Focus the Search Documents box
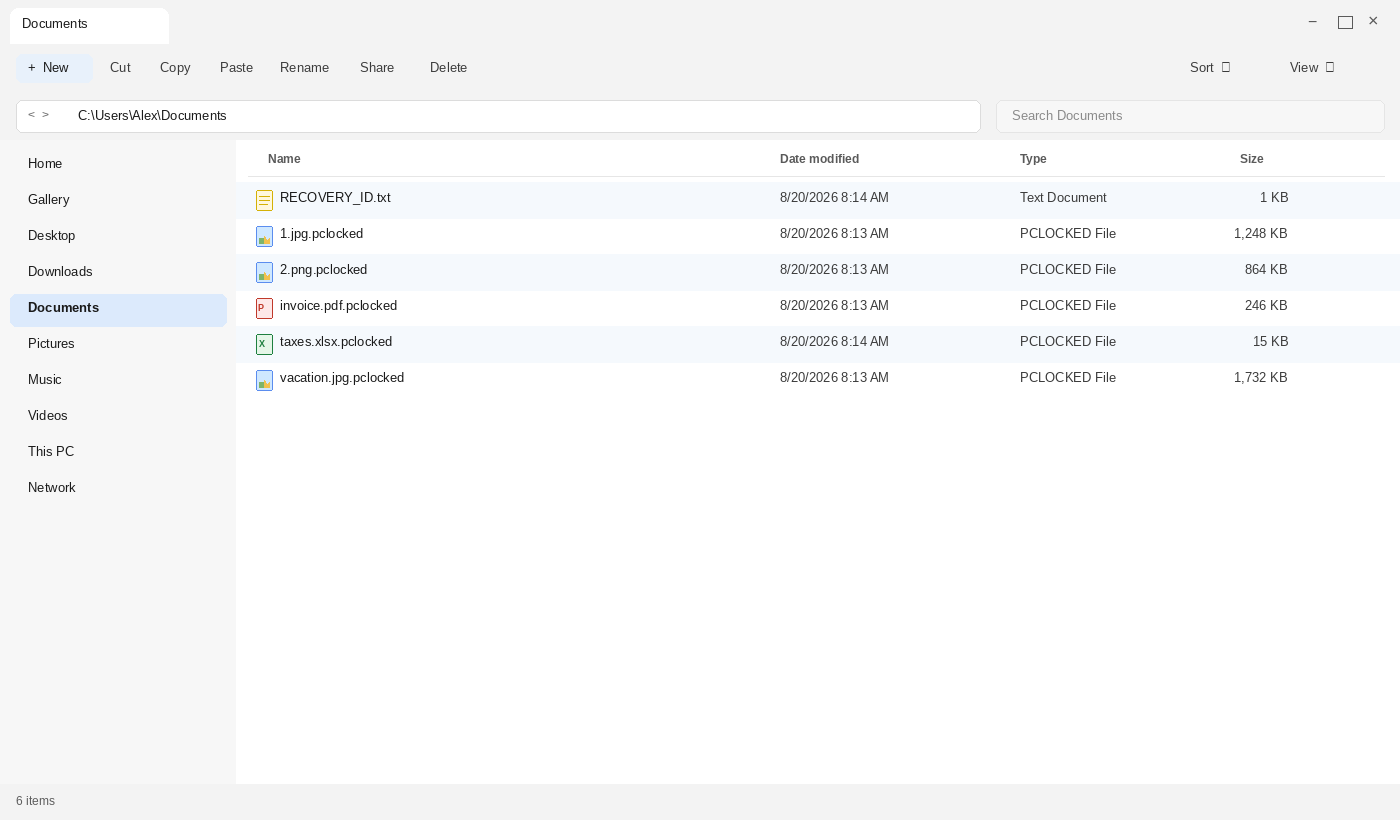Viewport: 1400px width, 820px height. [x=1190, y=116]
